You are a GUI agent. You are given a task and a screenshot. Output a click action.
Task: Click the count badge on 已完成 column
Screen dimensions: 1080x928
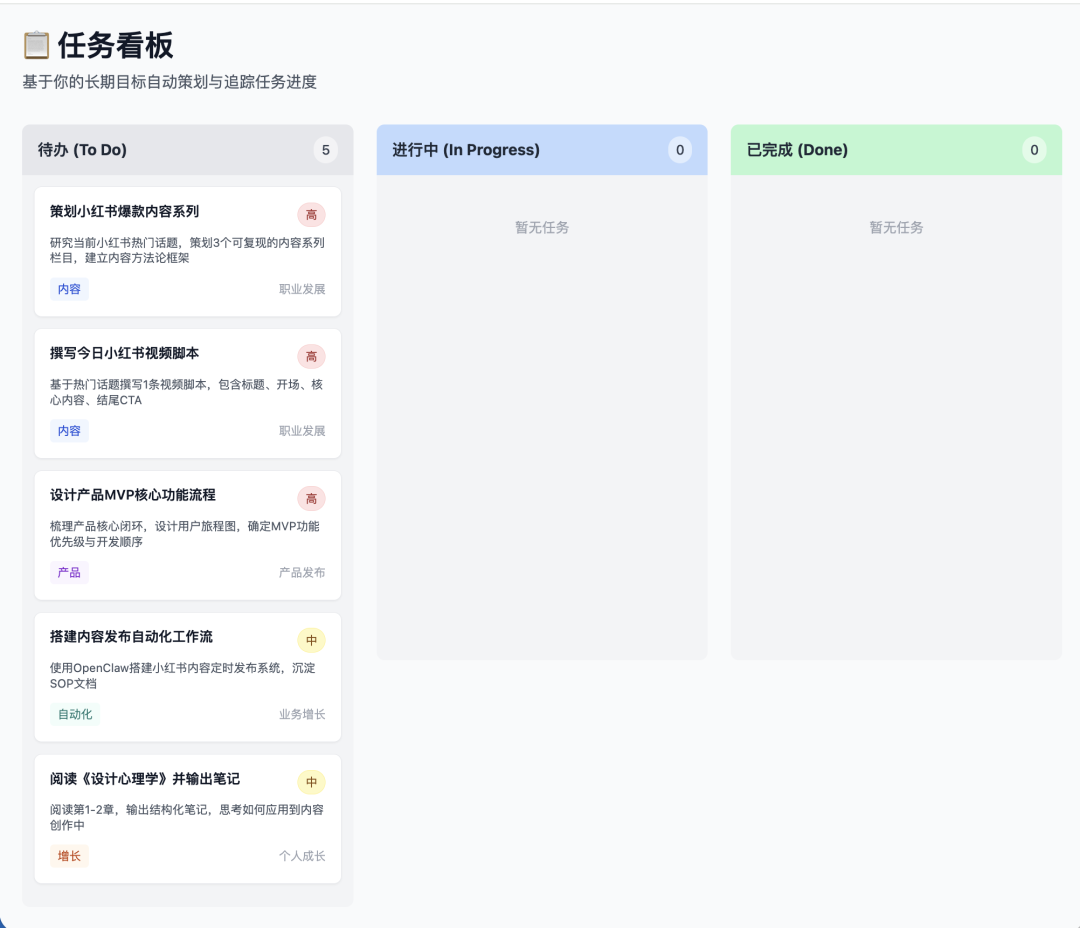(x=1034, y=149)
